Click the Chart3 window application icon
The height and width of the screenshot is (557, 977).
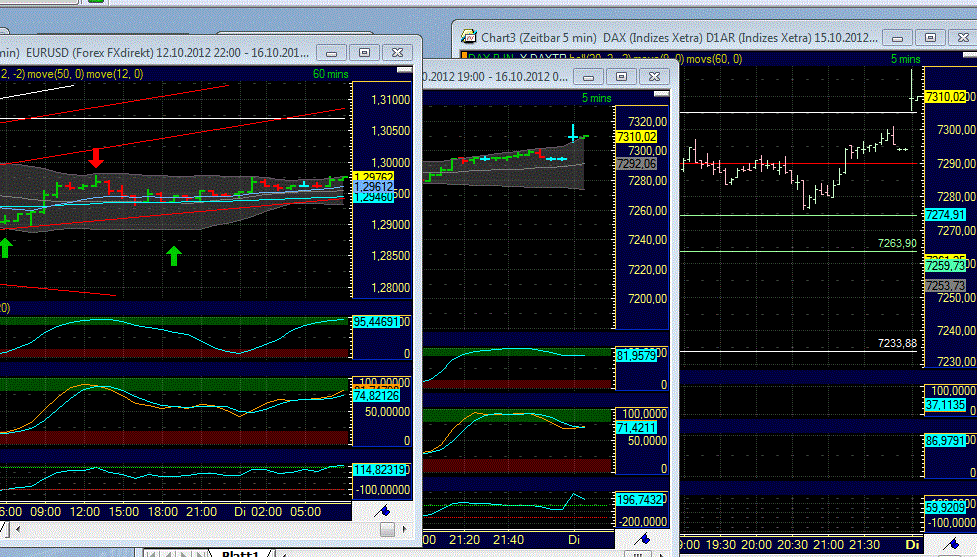point(469,37)
